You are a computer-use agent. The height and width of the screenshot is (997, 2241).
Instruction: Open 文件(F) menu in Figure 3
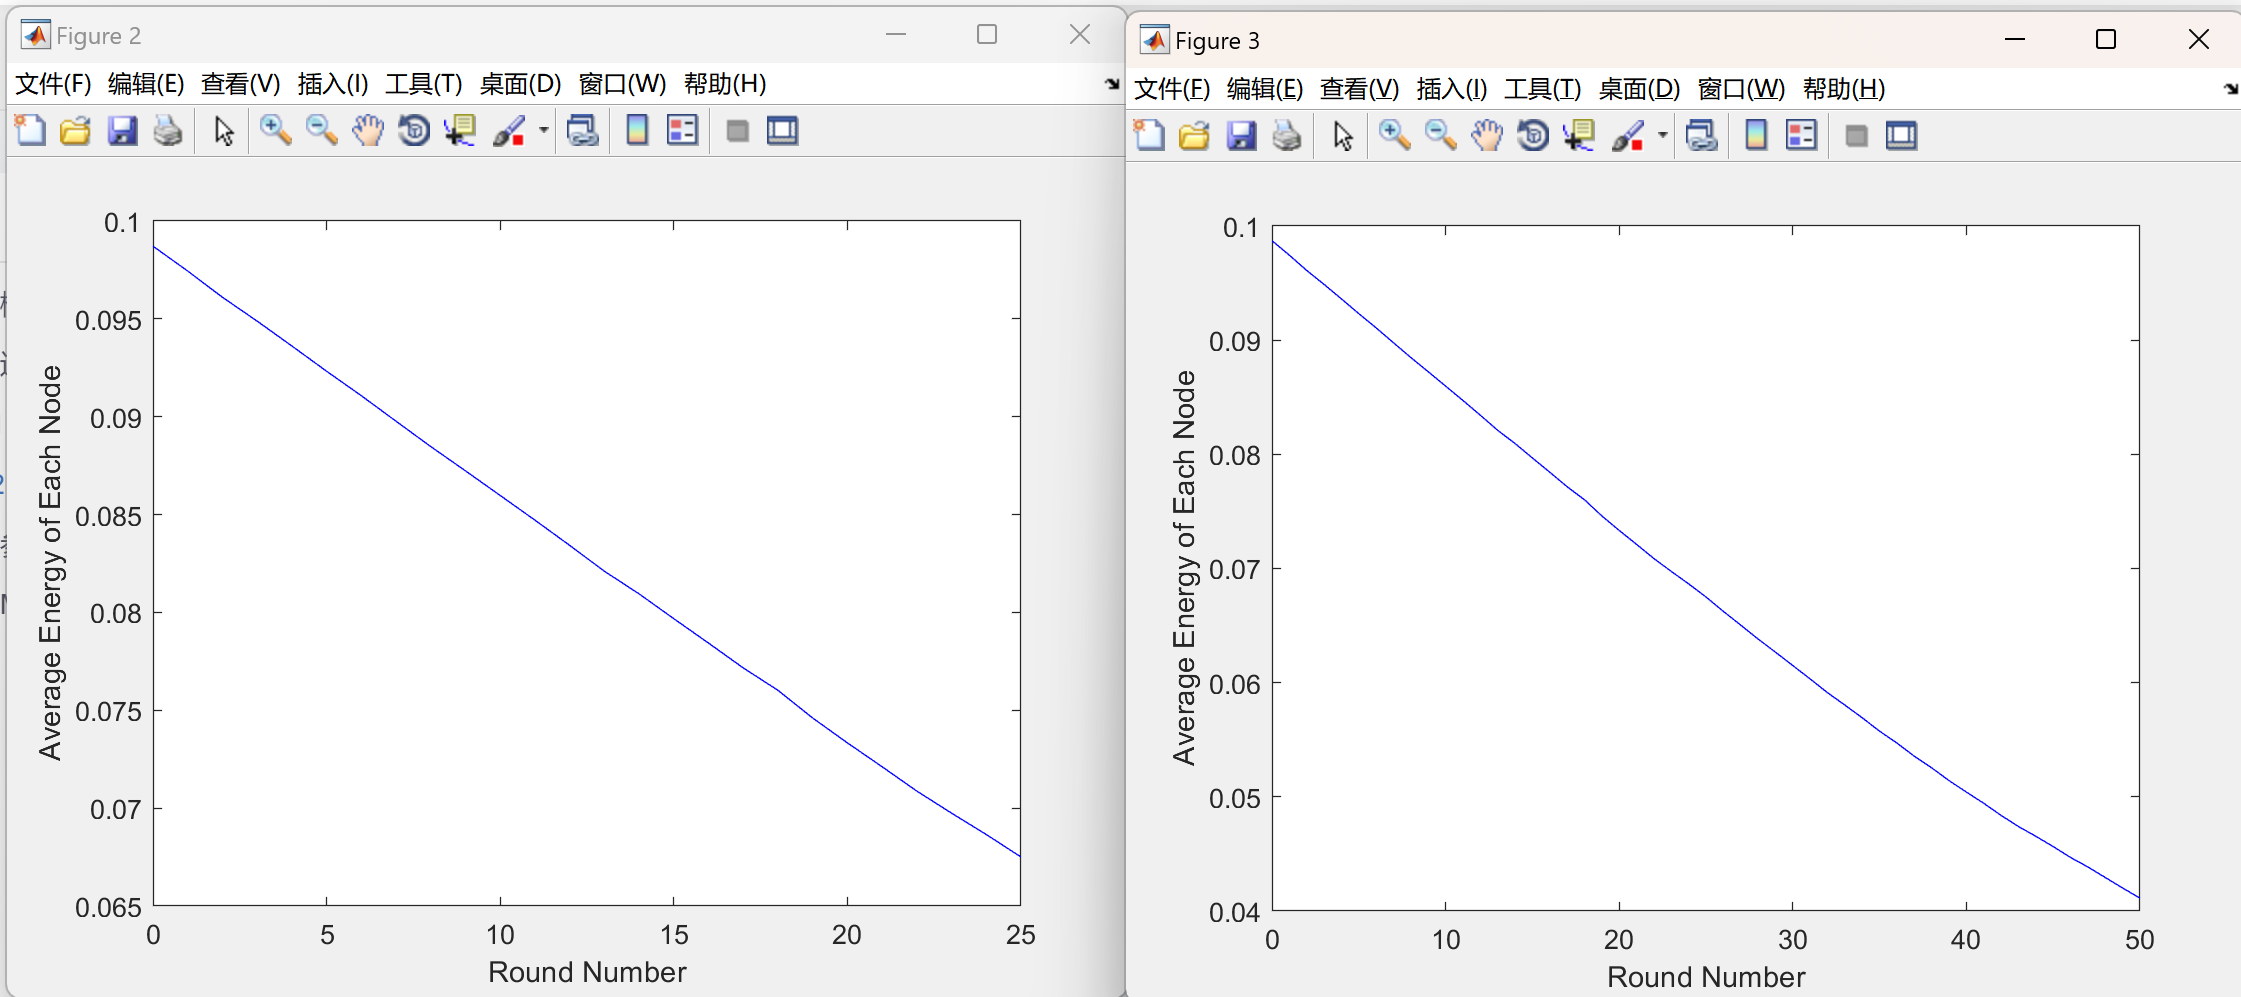1172,89
